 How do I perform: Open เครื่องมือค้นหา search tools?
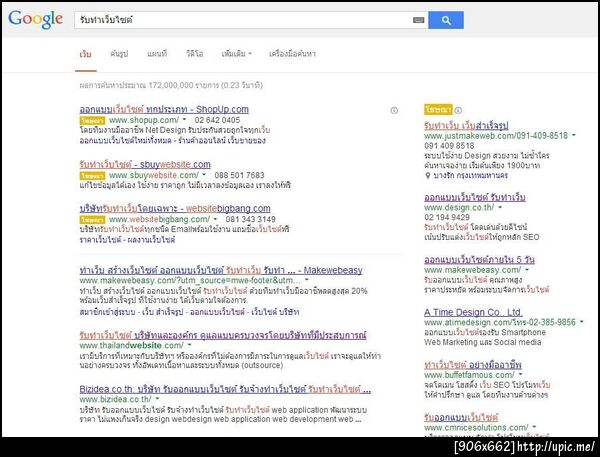(x=292, y=54)
